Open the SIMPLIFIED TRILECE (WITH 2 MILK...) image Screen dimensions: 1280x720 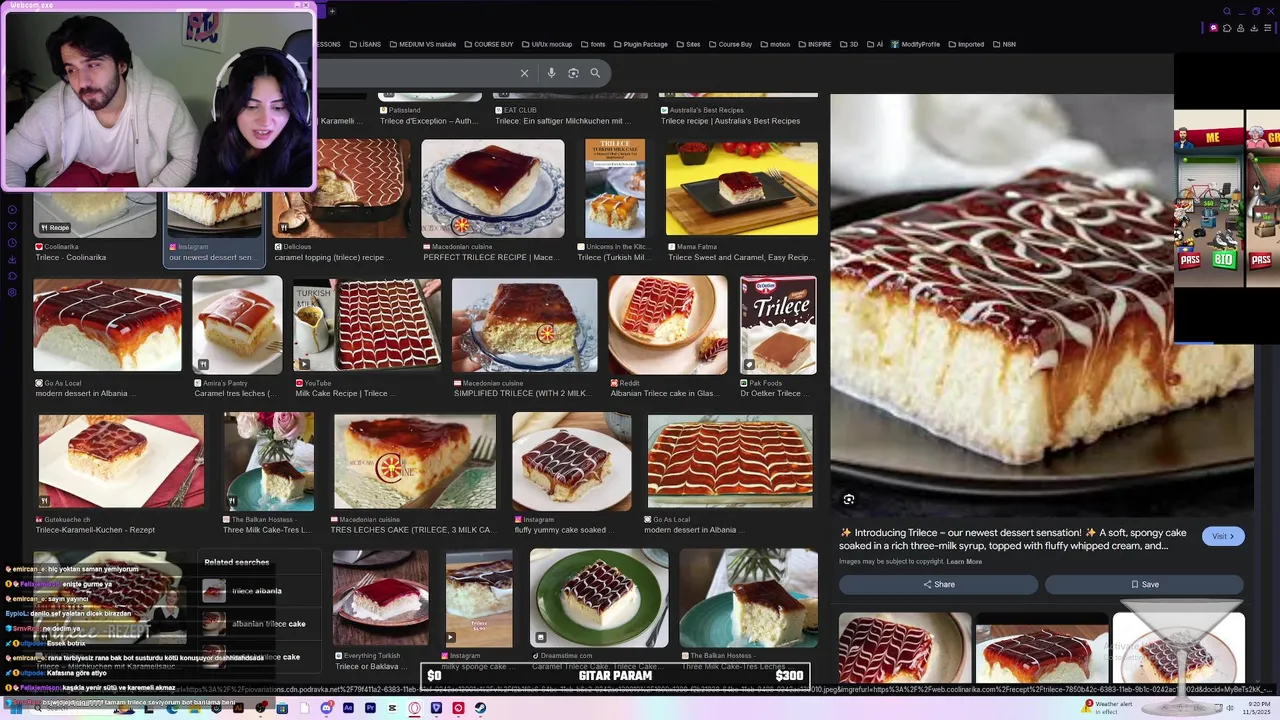pos(524,326)
